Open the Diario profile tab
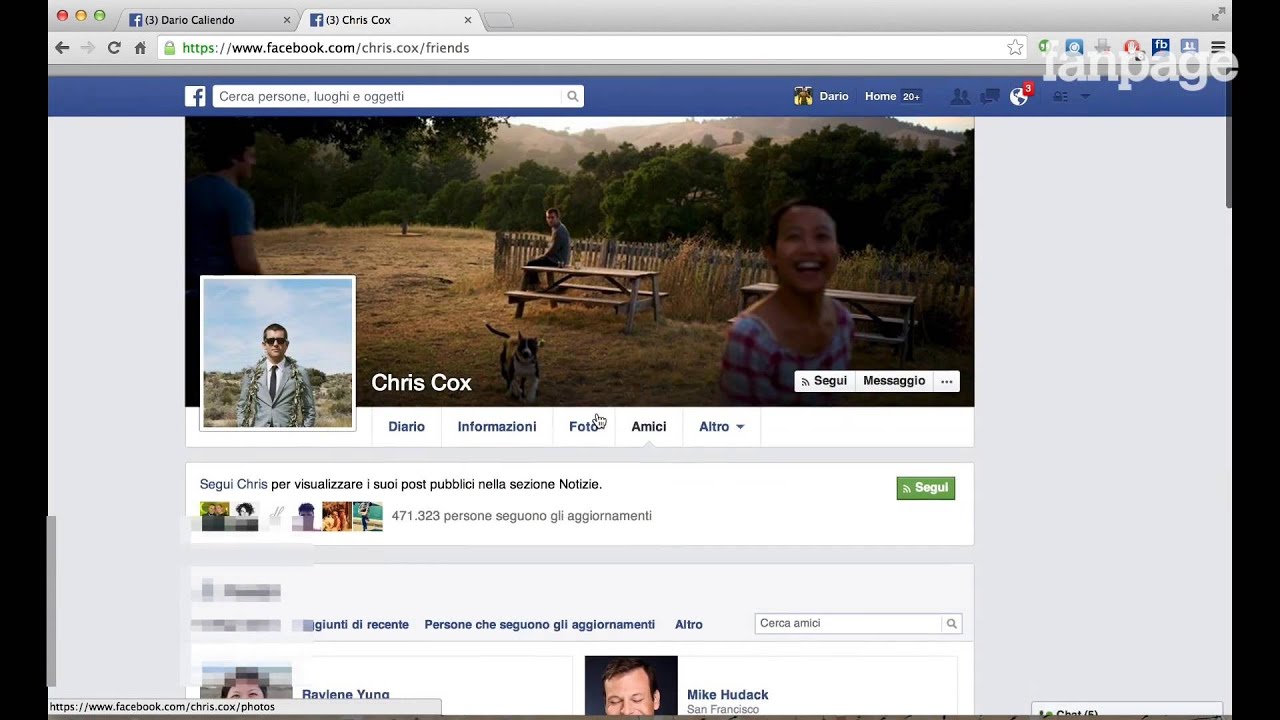 pos(406,427)
